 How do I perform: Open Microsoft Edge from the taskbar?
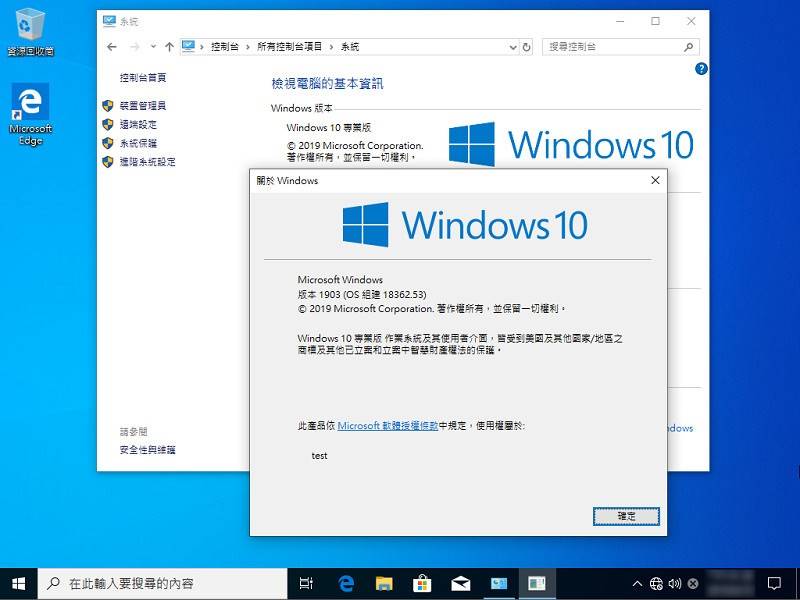click(x=345, y=582)
